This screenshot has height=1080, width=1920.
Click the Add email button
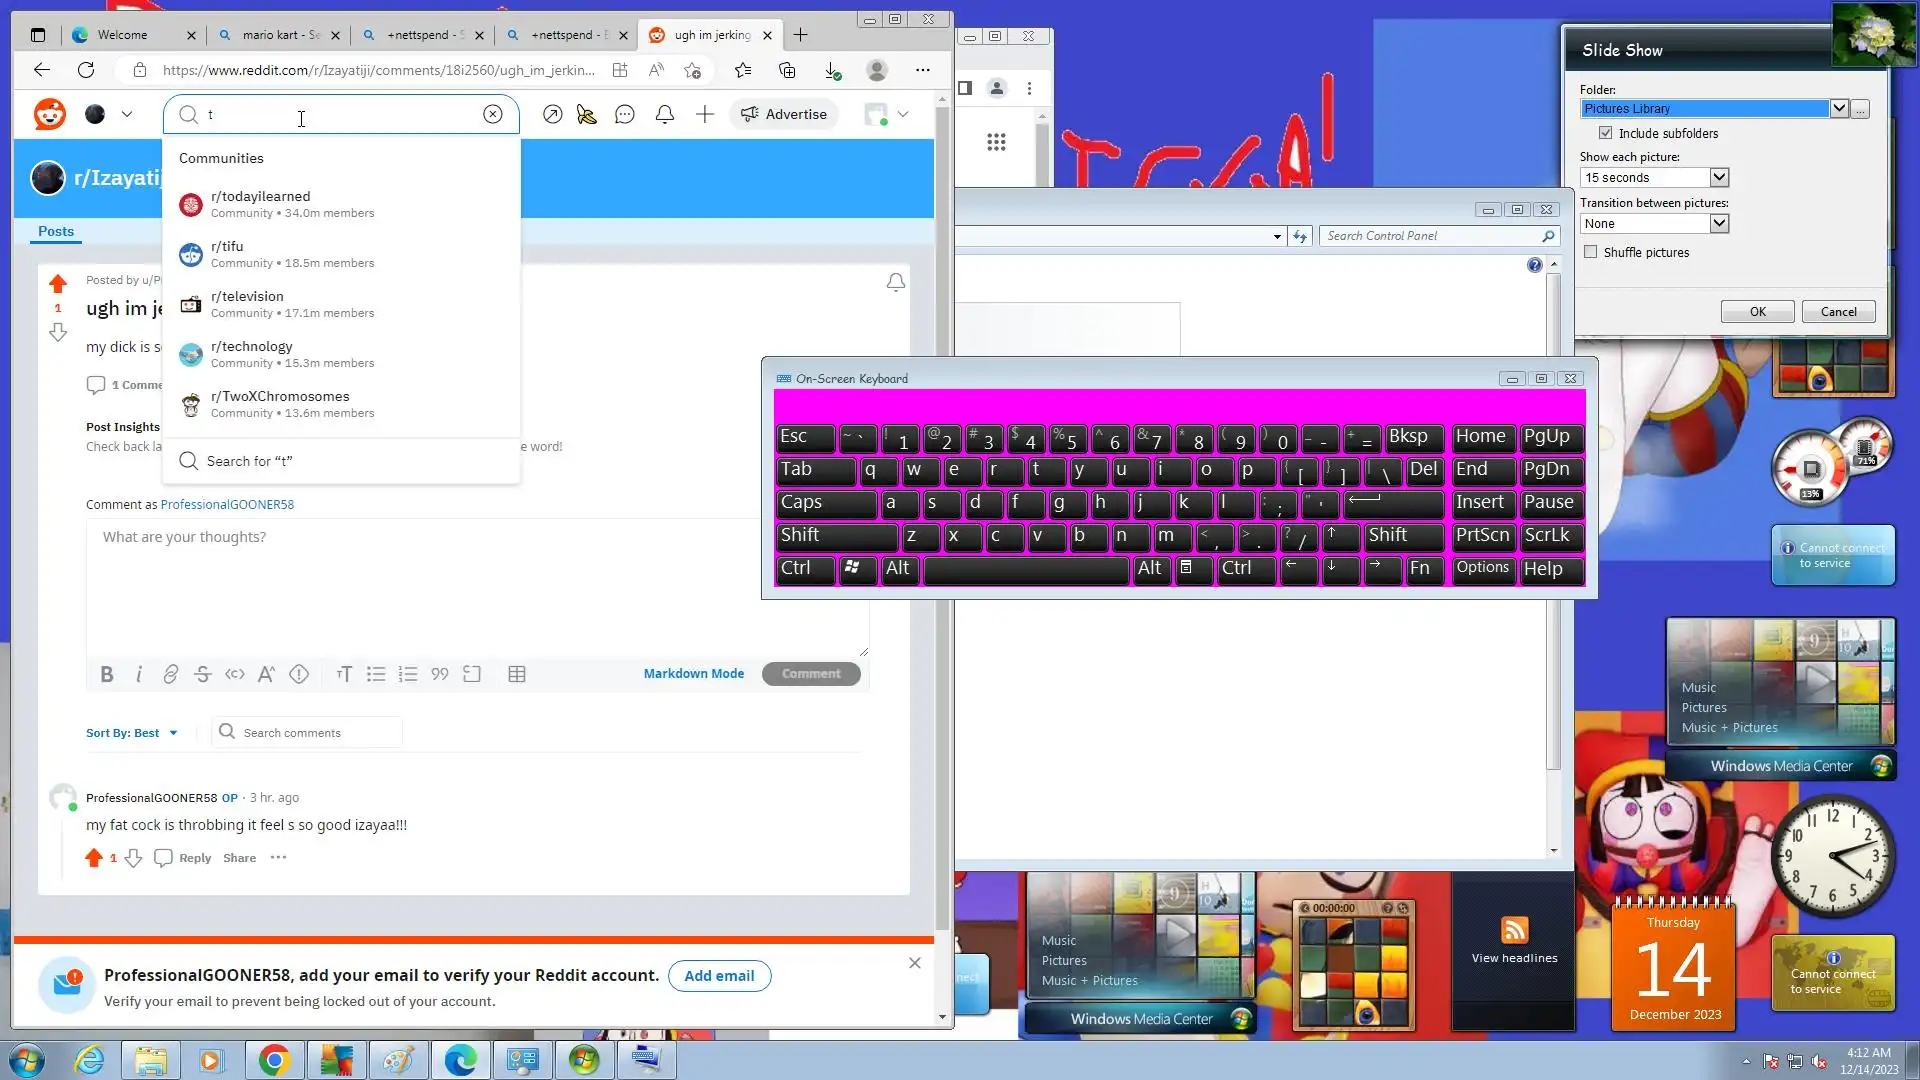(719, 976)
